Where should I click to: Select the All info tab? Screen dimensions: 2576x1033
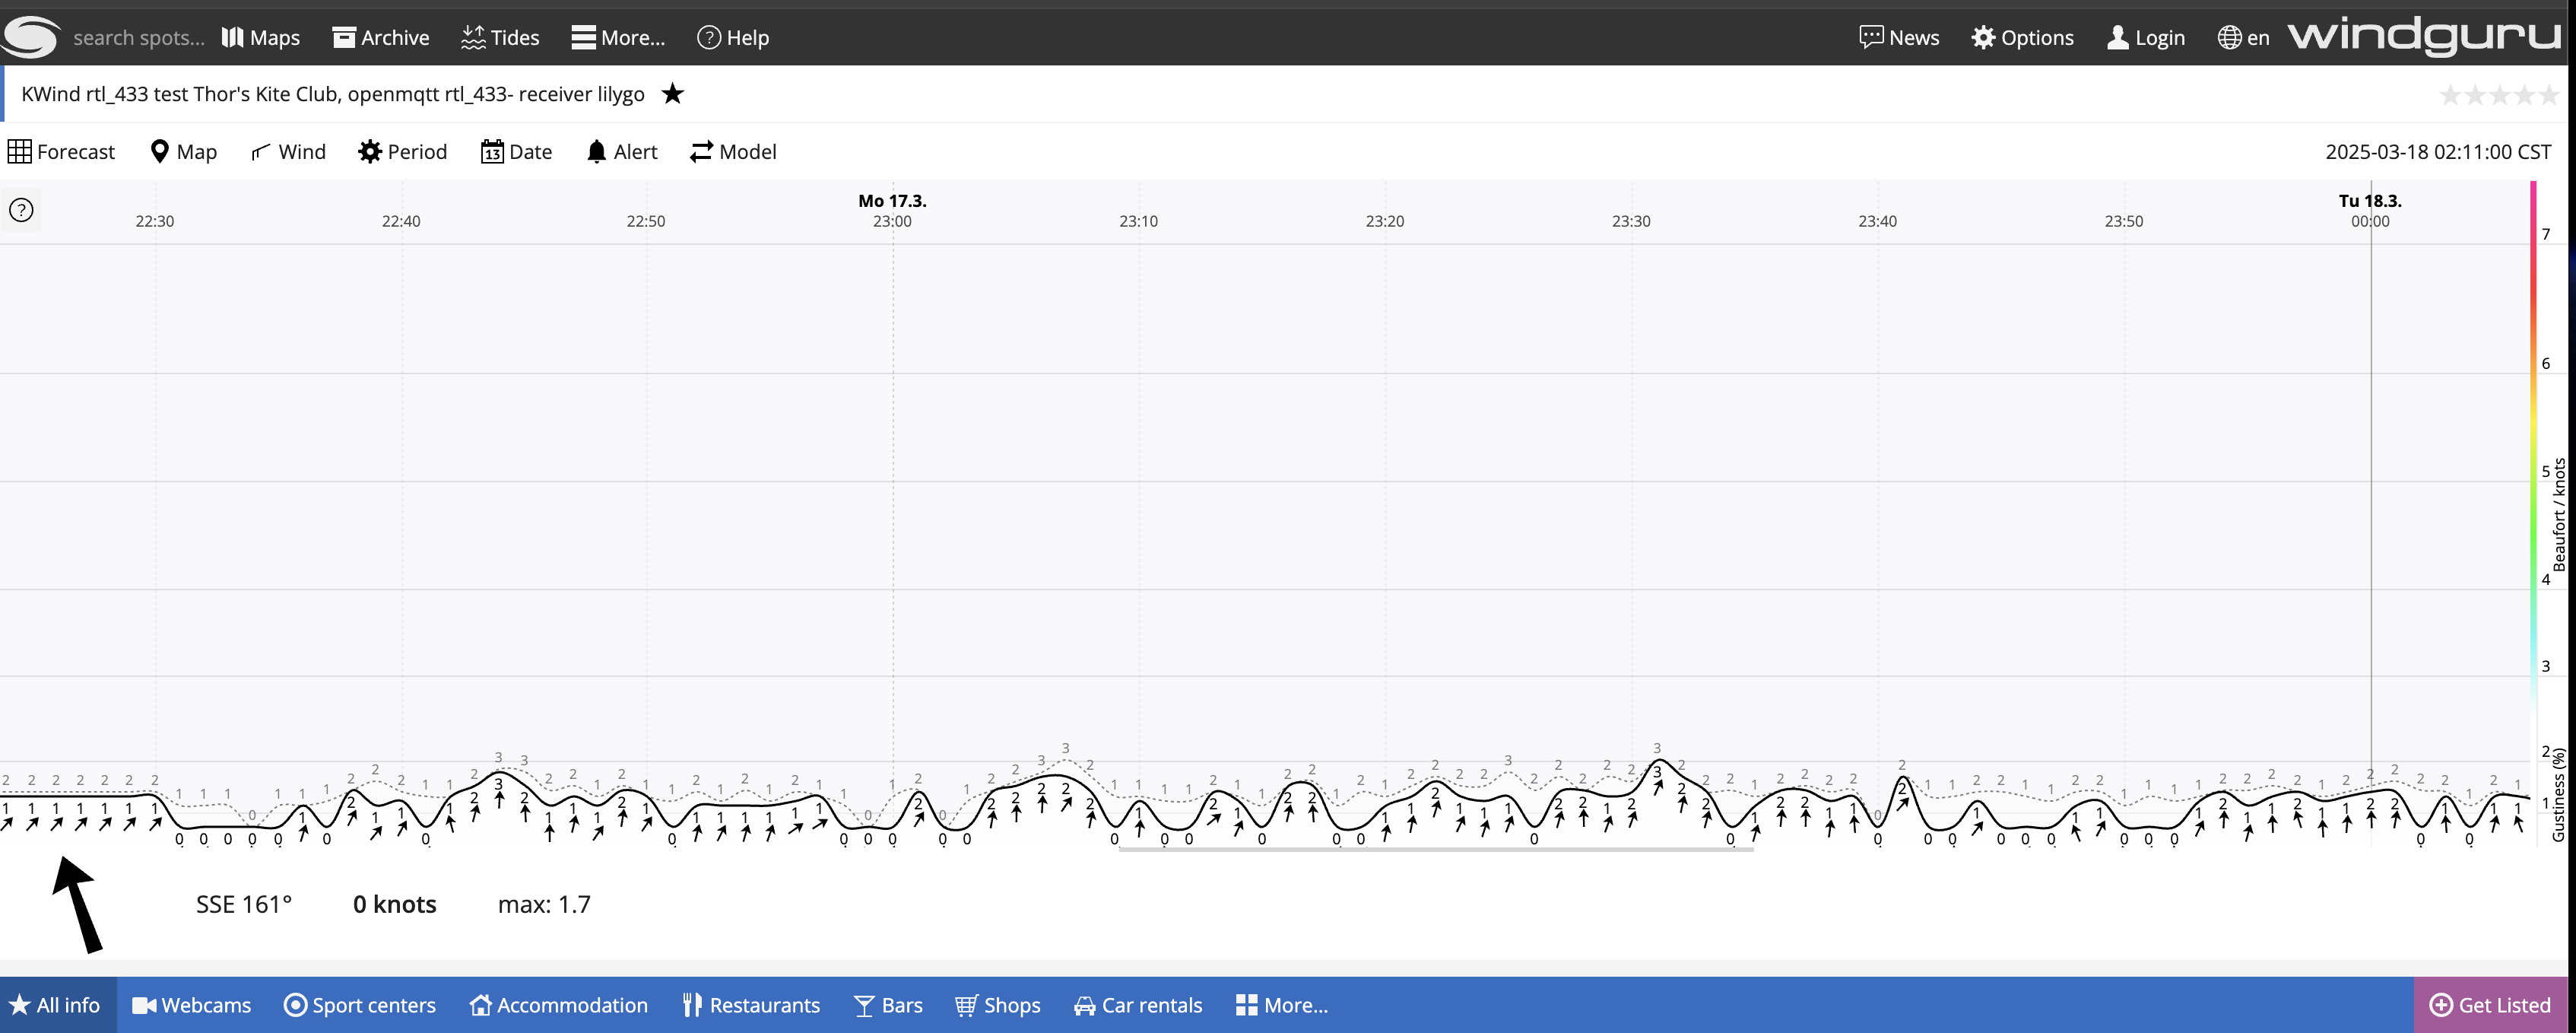(57, 1005)
